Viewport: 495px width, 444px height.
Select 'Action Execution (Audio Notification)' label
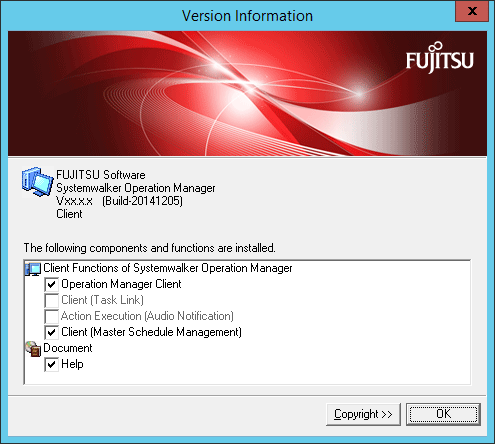click(x=147, y=316)
